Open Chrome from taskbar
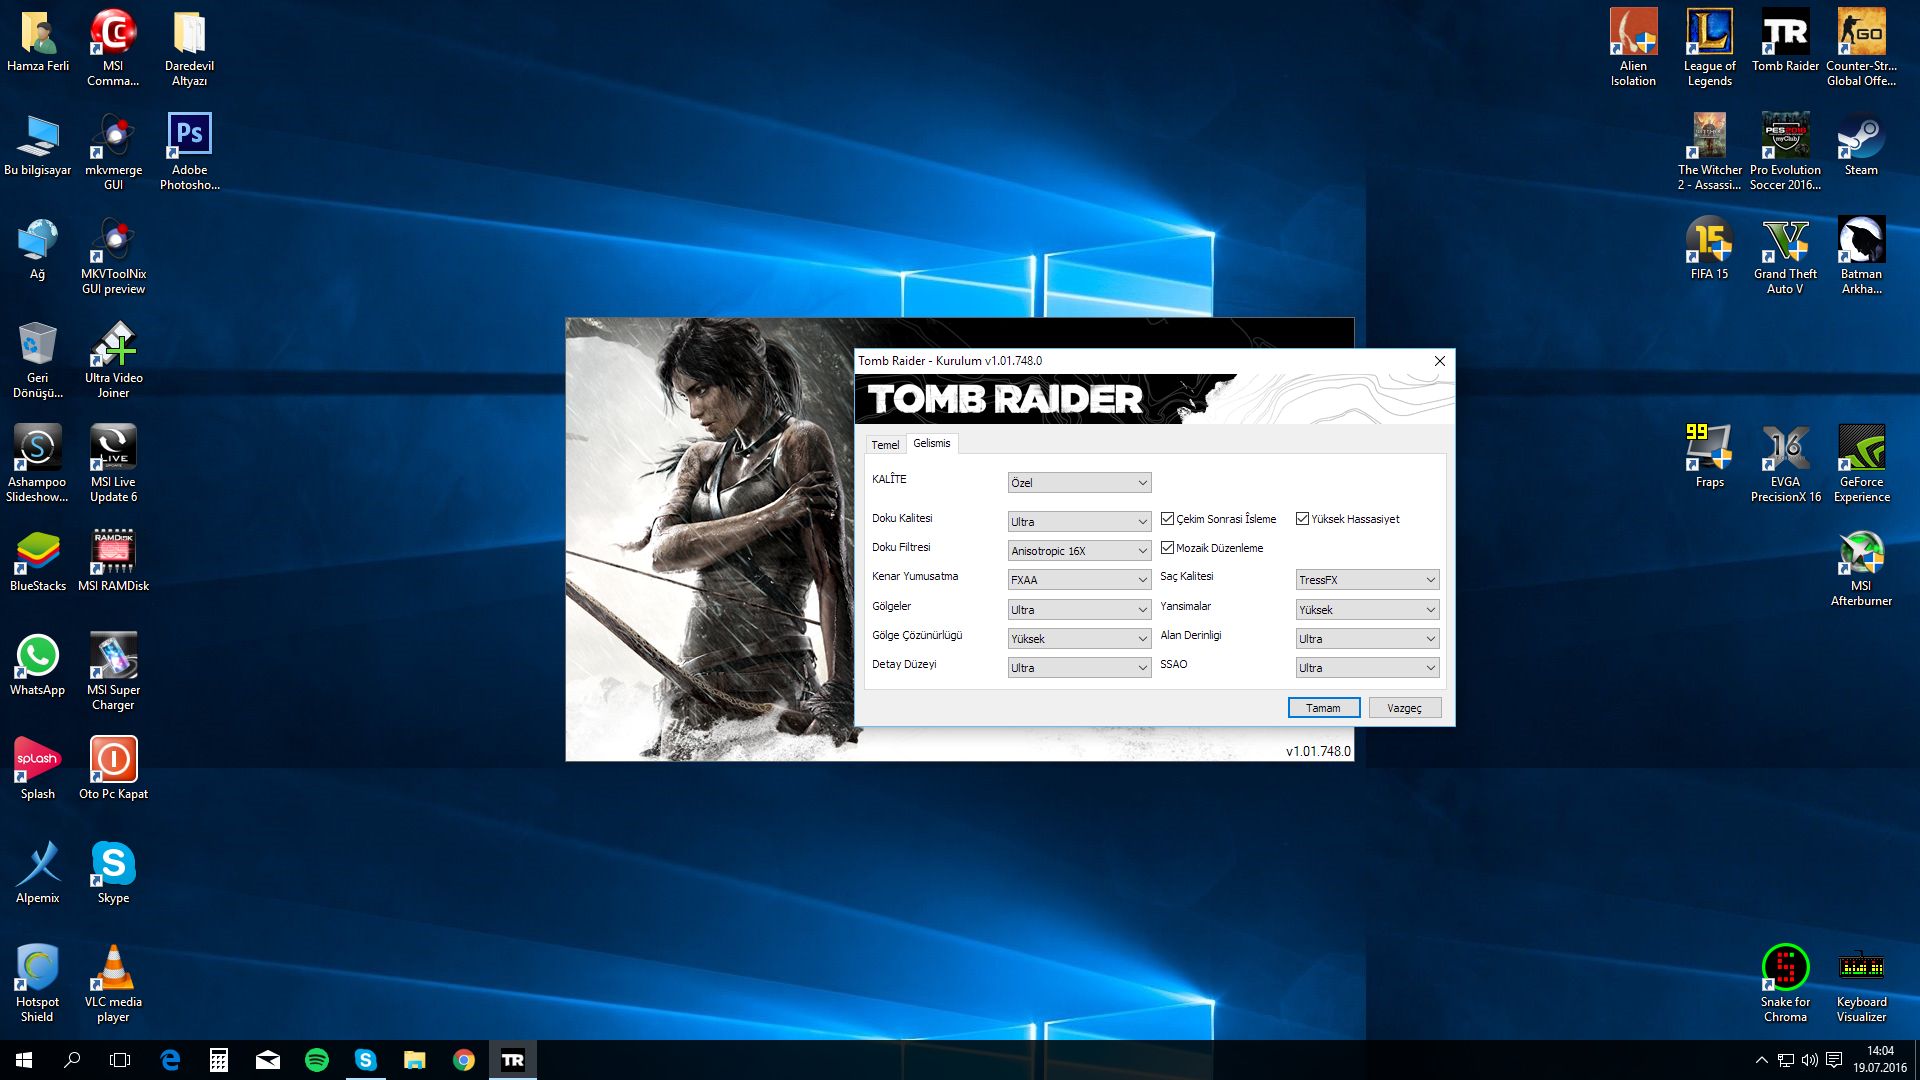 pyautogui.click(x=464, y=1060)
